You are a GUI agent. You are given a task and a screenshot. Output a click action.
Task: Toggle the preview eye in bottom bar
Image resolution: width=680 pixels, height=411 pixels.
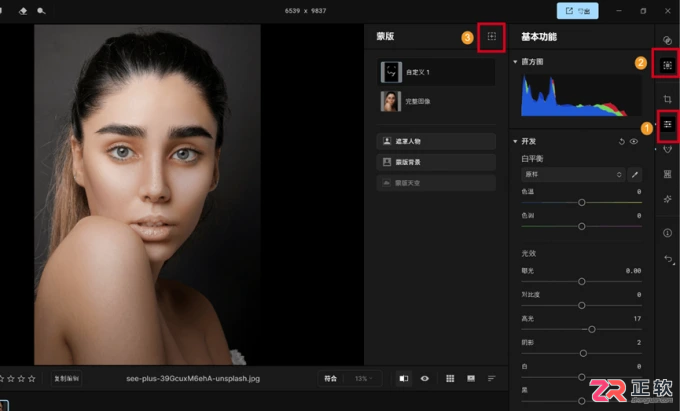click(x=425, y=378)
